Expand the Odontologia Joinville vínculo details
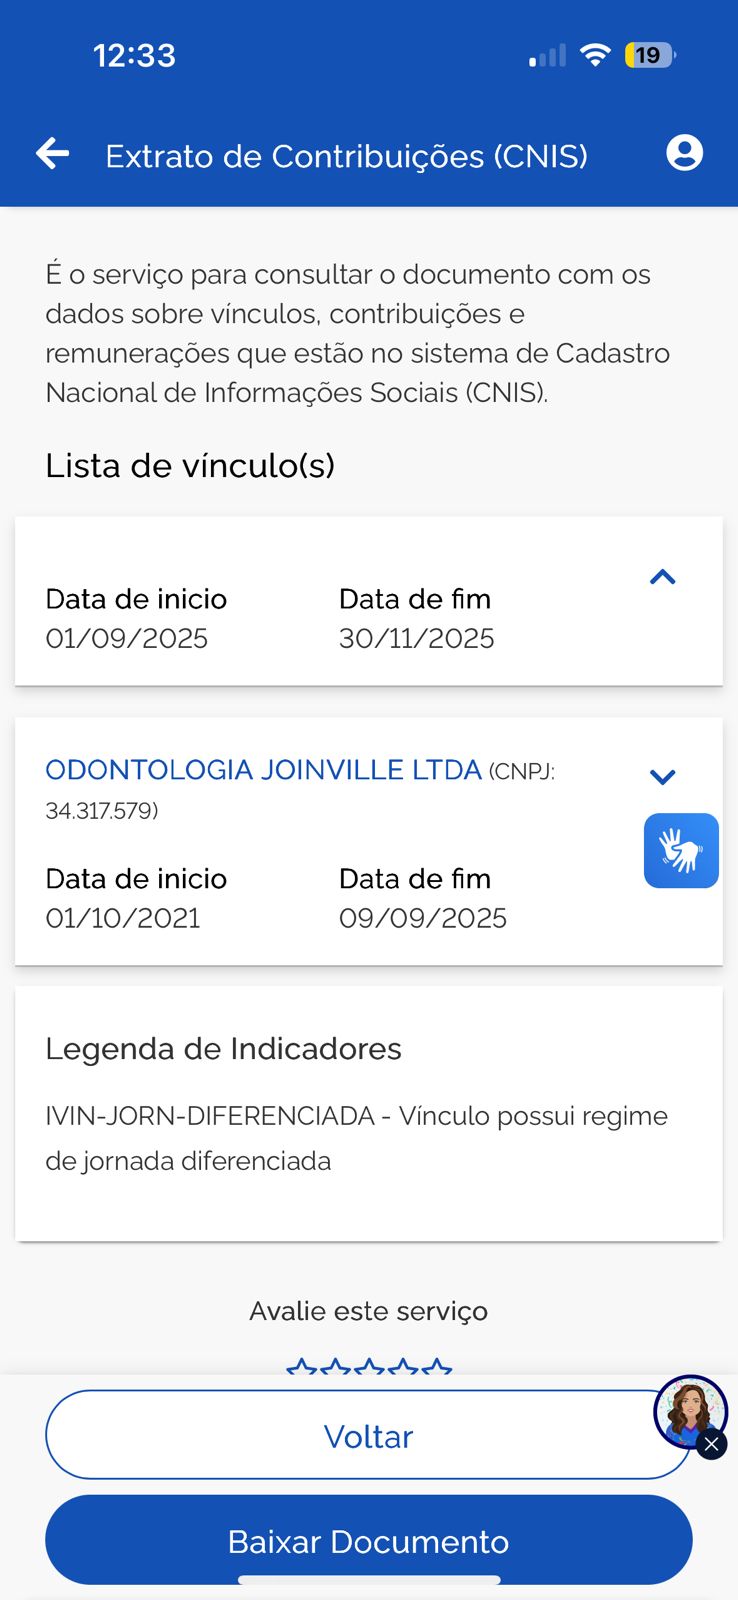 [662, 777]
